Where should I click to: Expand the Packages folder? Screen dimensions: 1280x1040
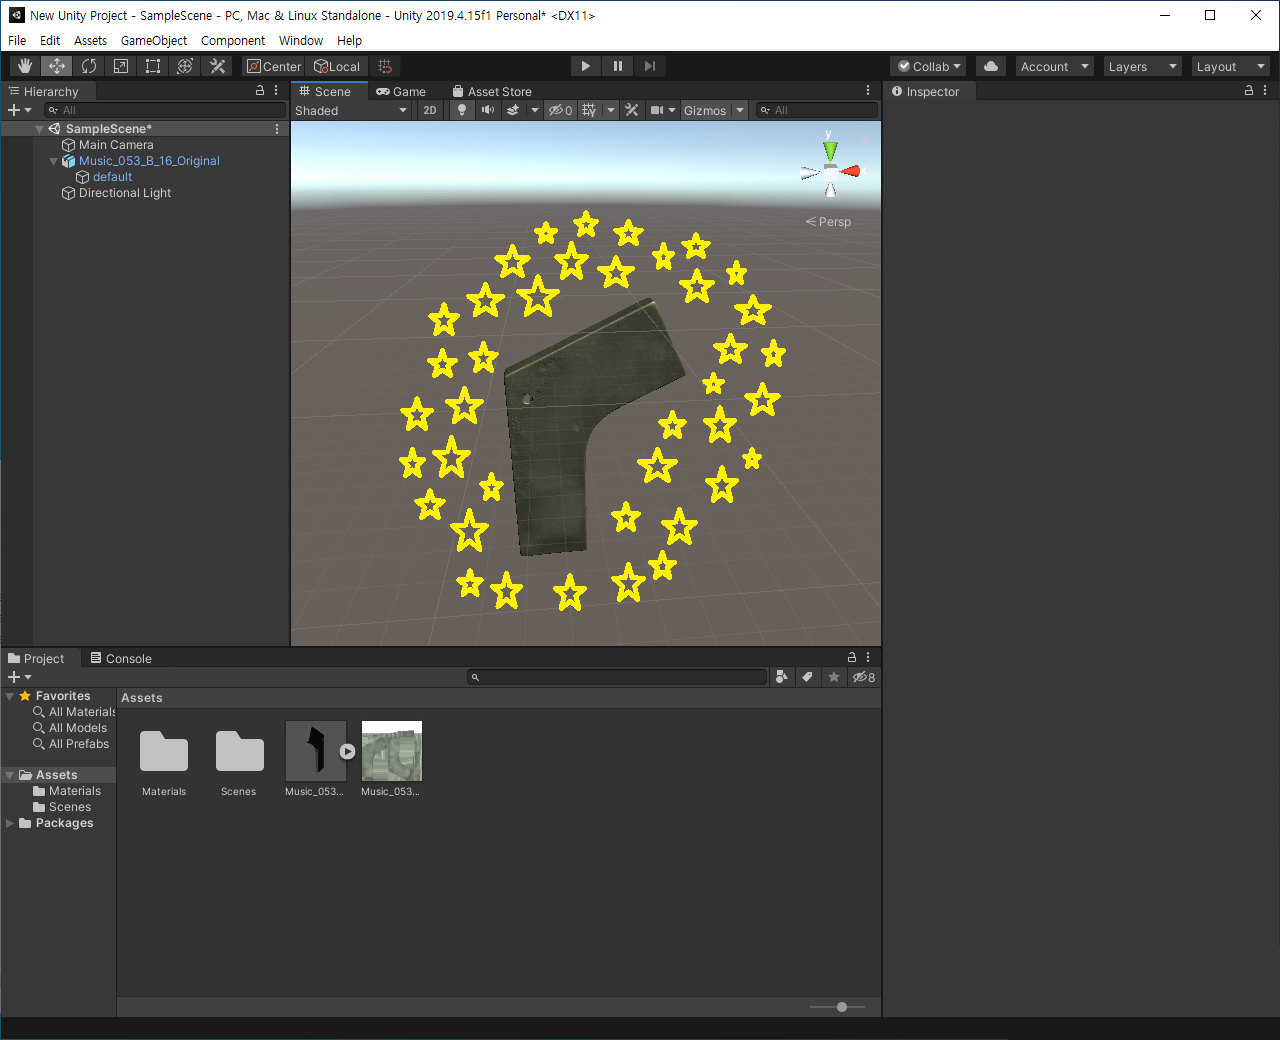tap(10, 823)
